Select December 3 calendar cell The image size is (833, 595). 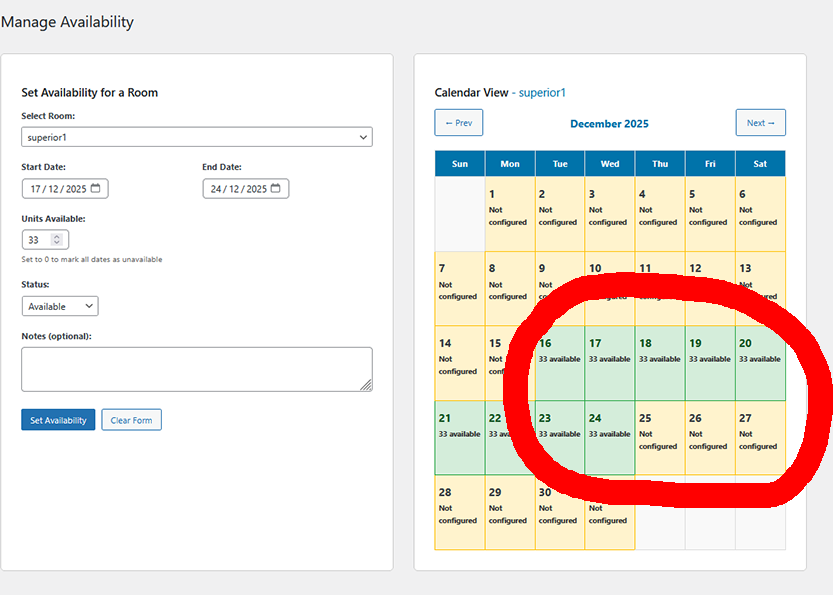click(610, 214)
